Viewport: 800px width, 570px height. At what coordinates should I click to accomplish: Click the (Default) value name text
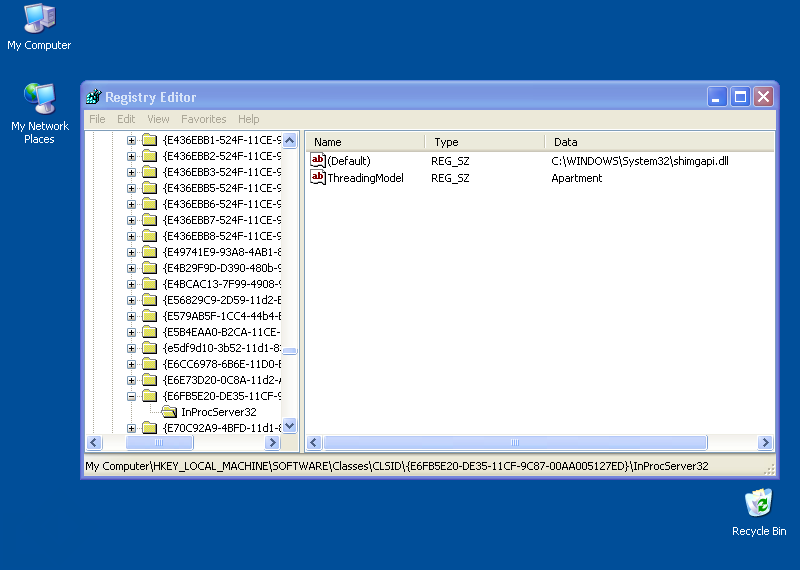click(349, 161)
